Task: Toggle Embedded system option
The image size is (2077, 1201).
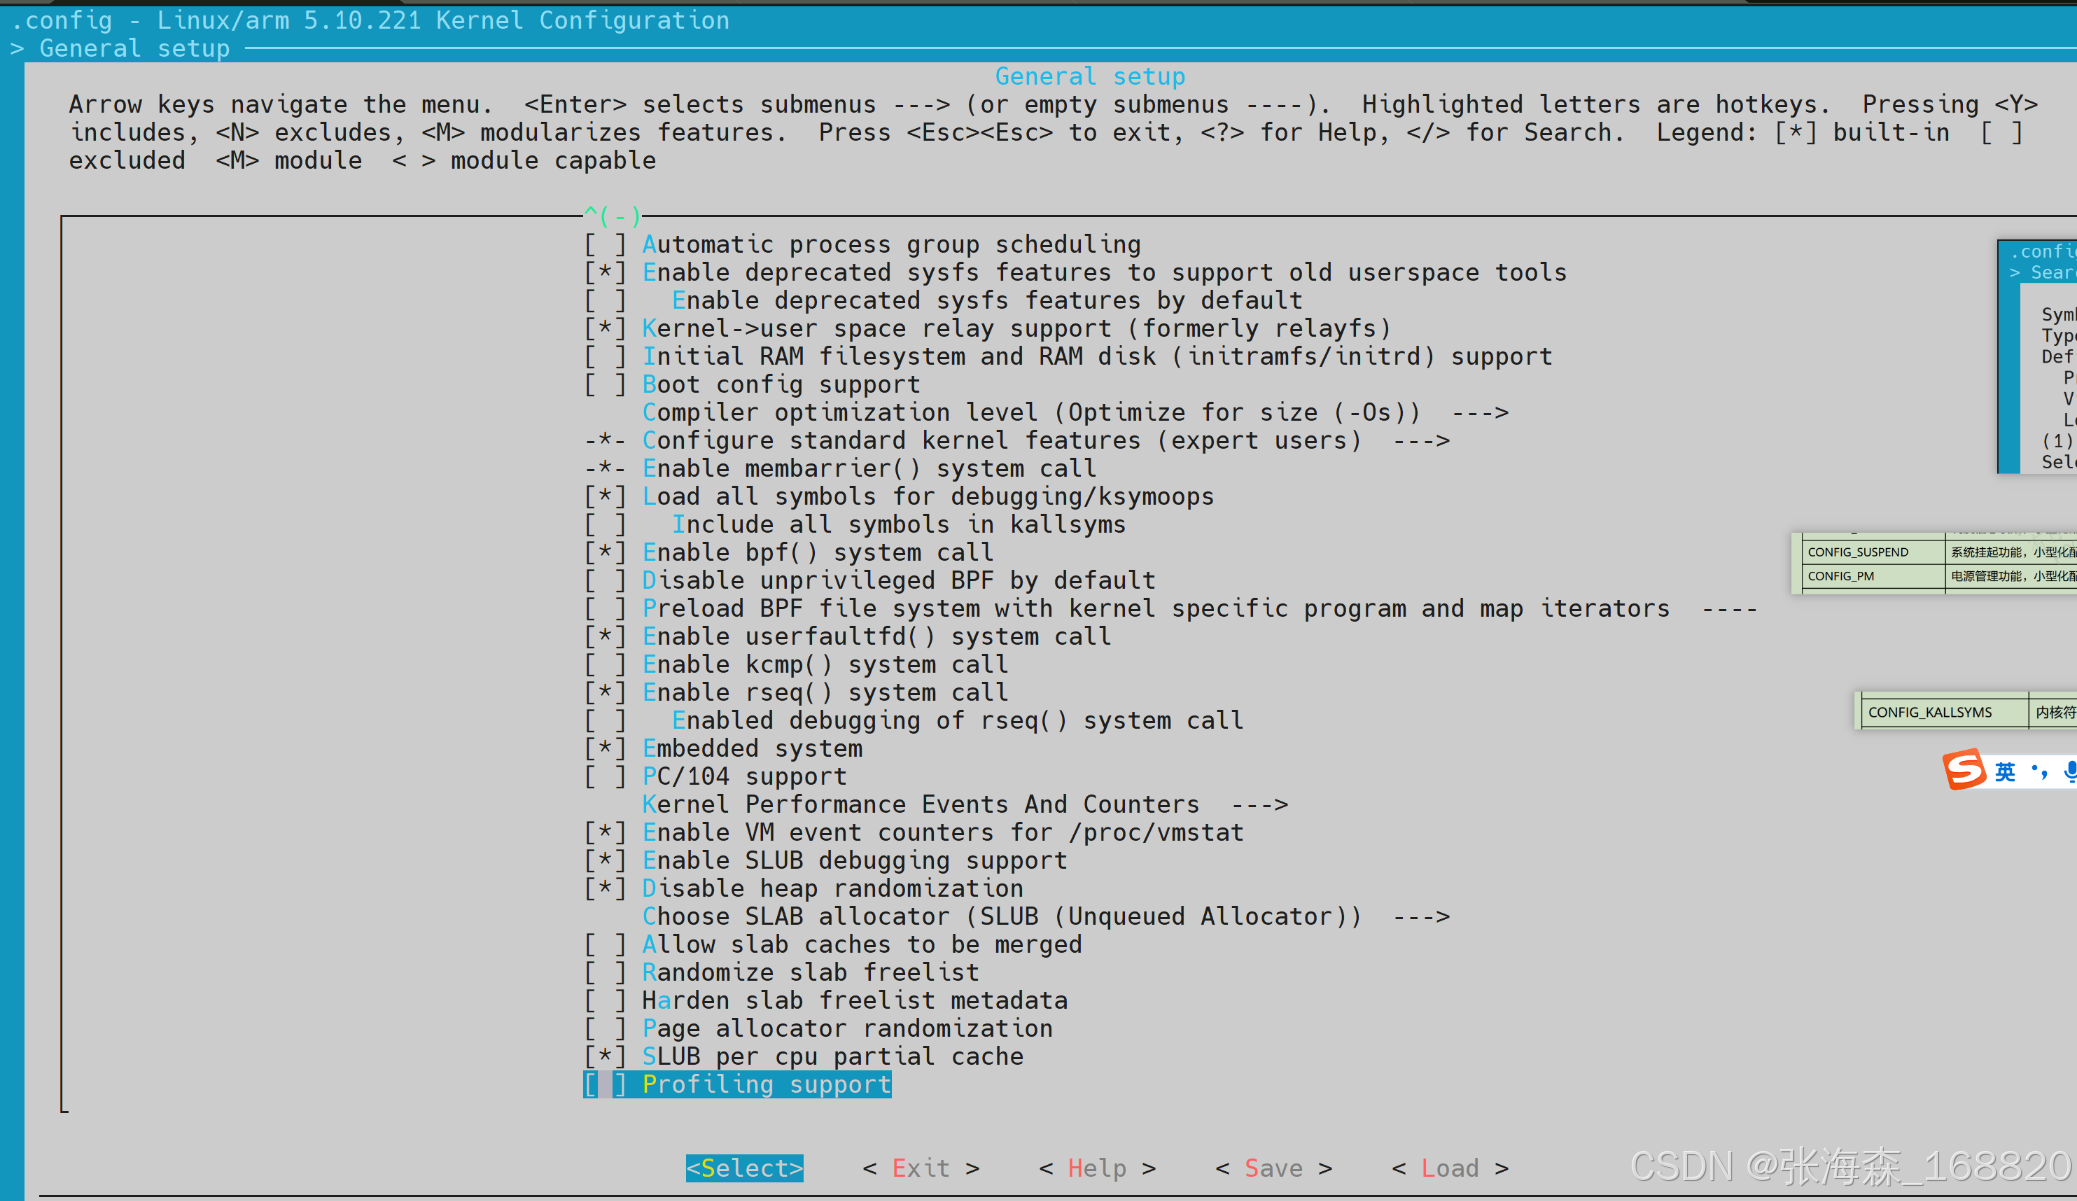Action: coord(605,749)
